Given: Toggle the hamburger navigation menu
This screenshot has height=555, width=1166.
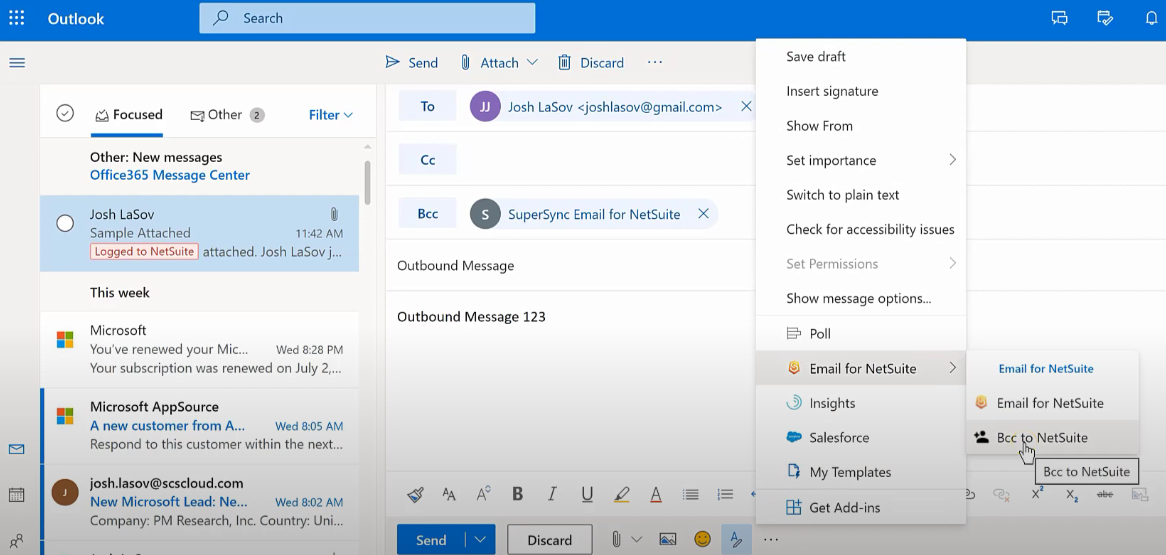Looking at the screenshot, I should (x=17, y=63).
